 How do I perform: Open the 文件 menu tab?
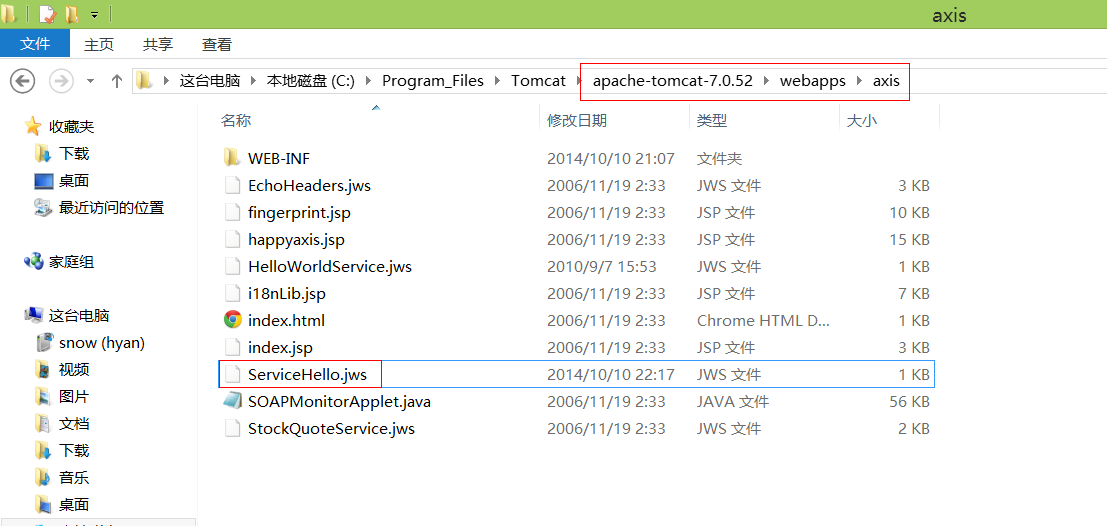click(x=35, y=44)
